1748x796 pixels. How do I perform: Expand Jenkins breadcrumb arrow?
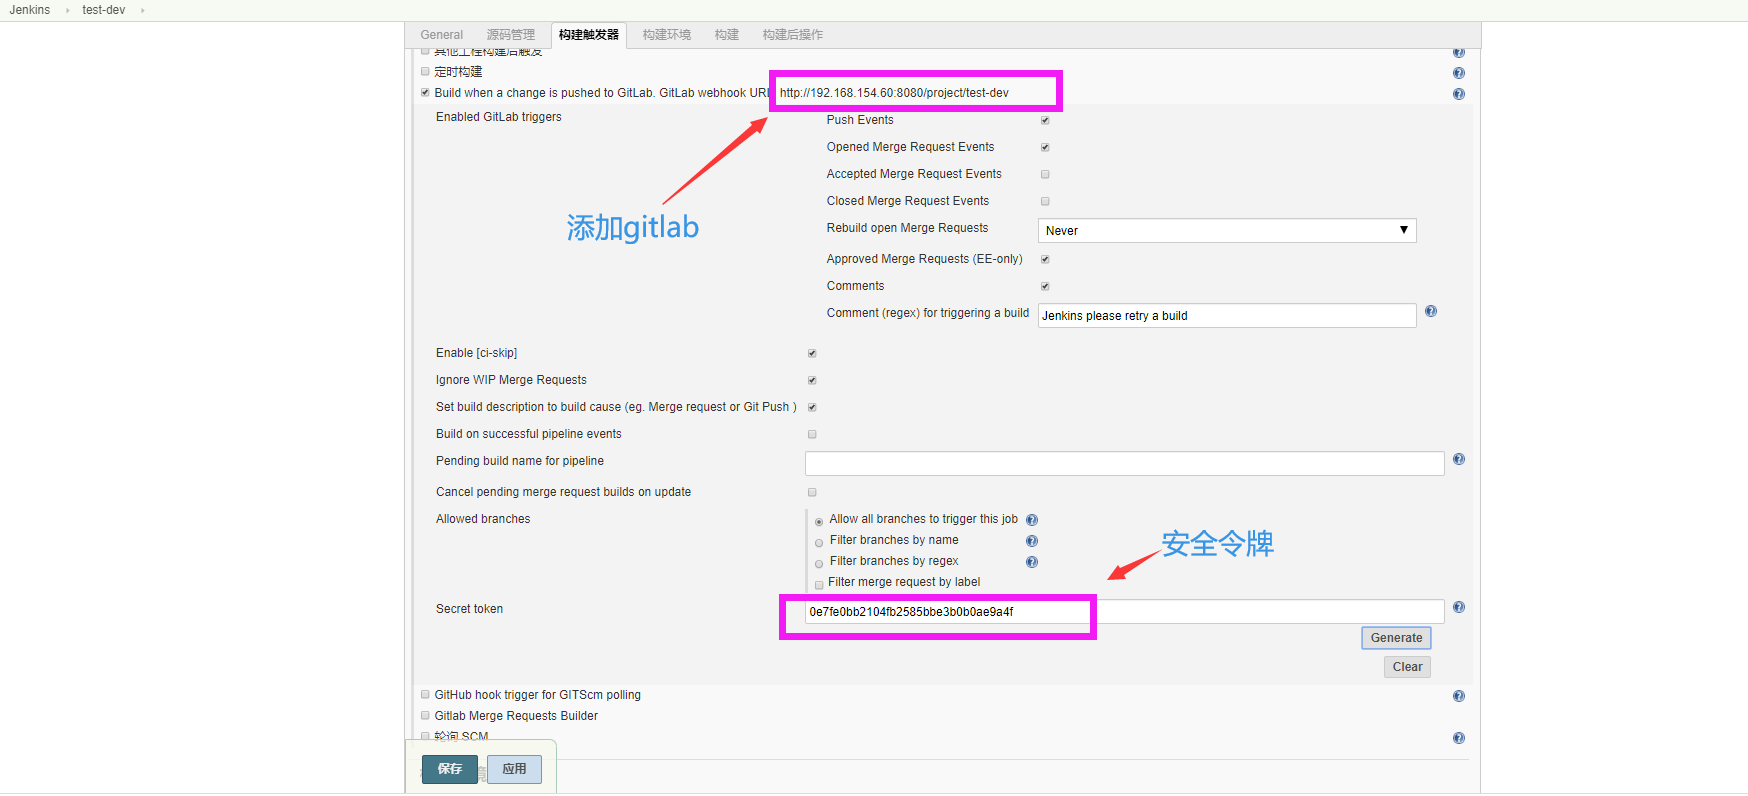(67, 10)
